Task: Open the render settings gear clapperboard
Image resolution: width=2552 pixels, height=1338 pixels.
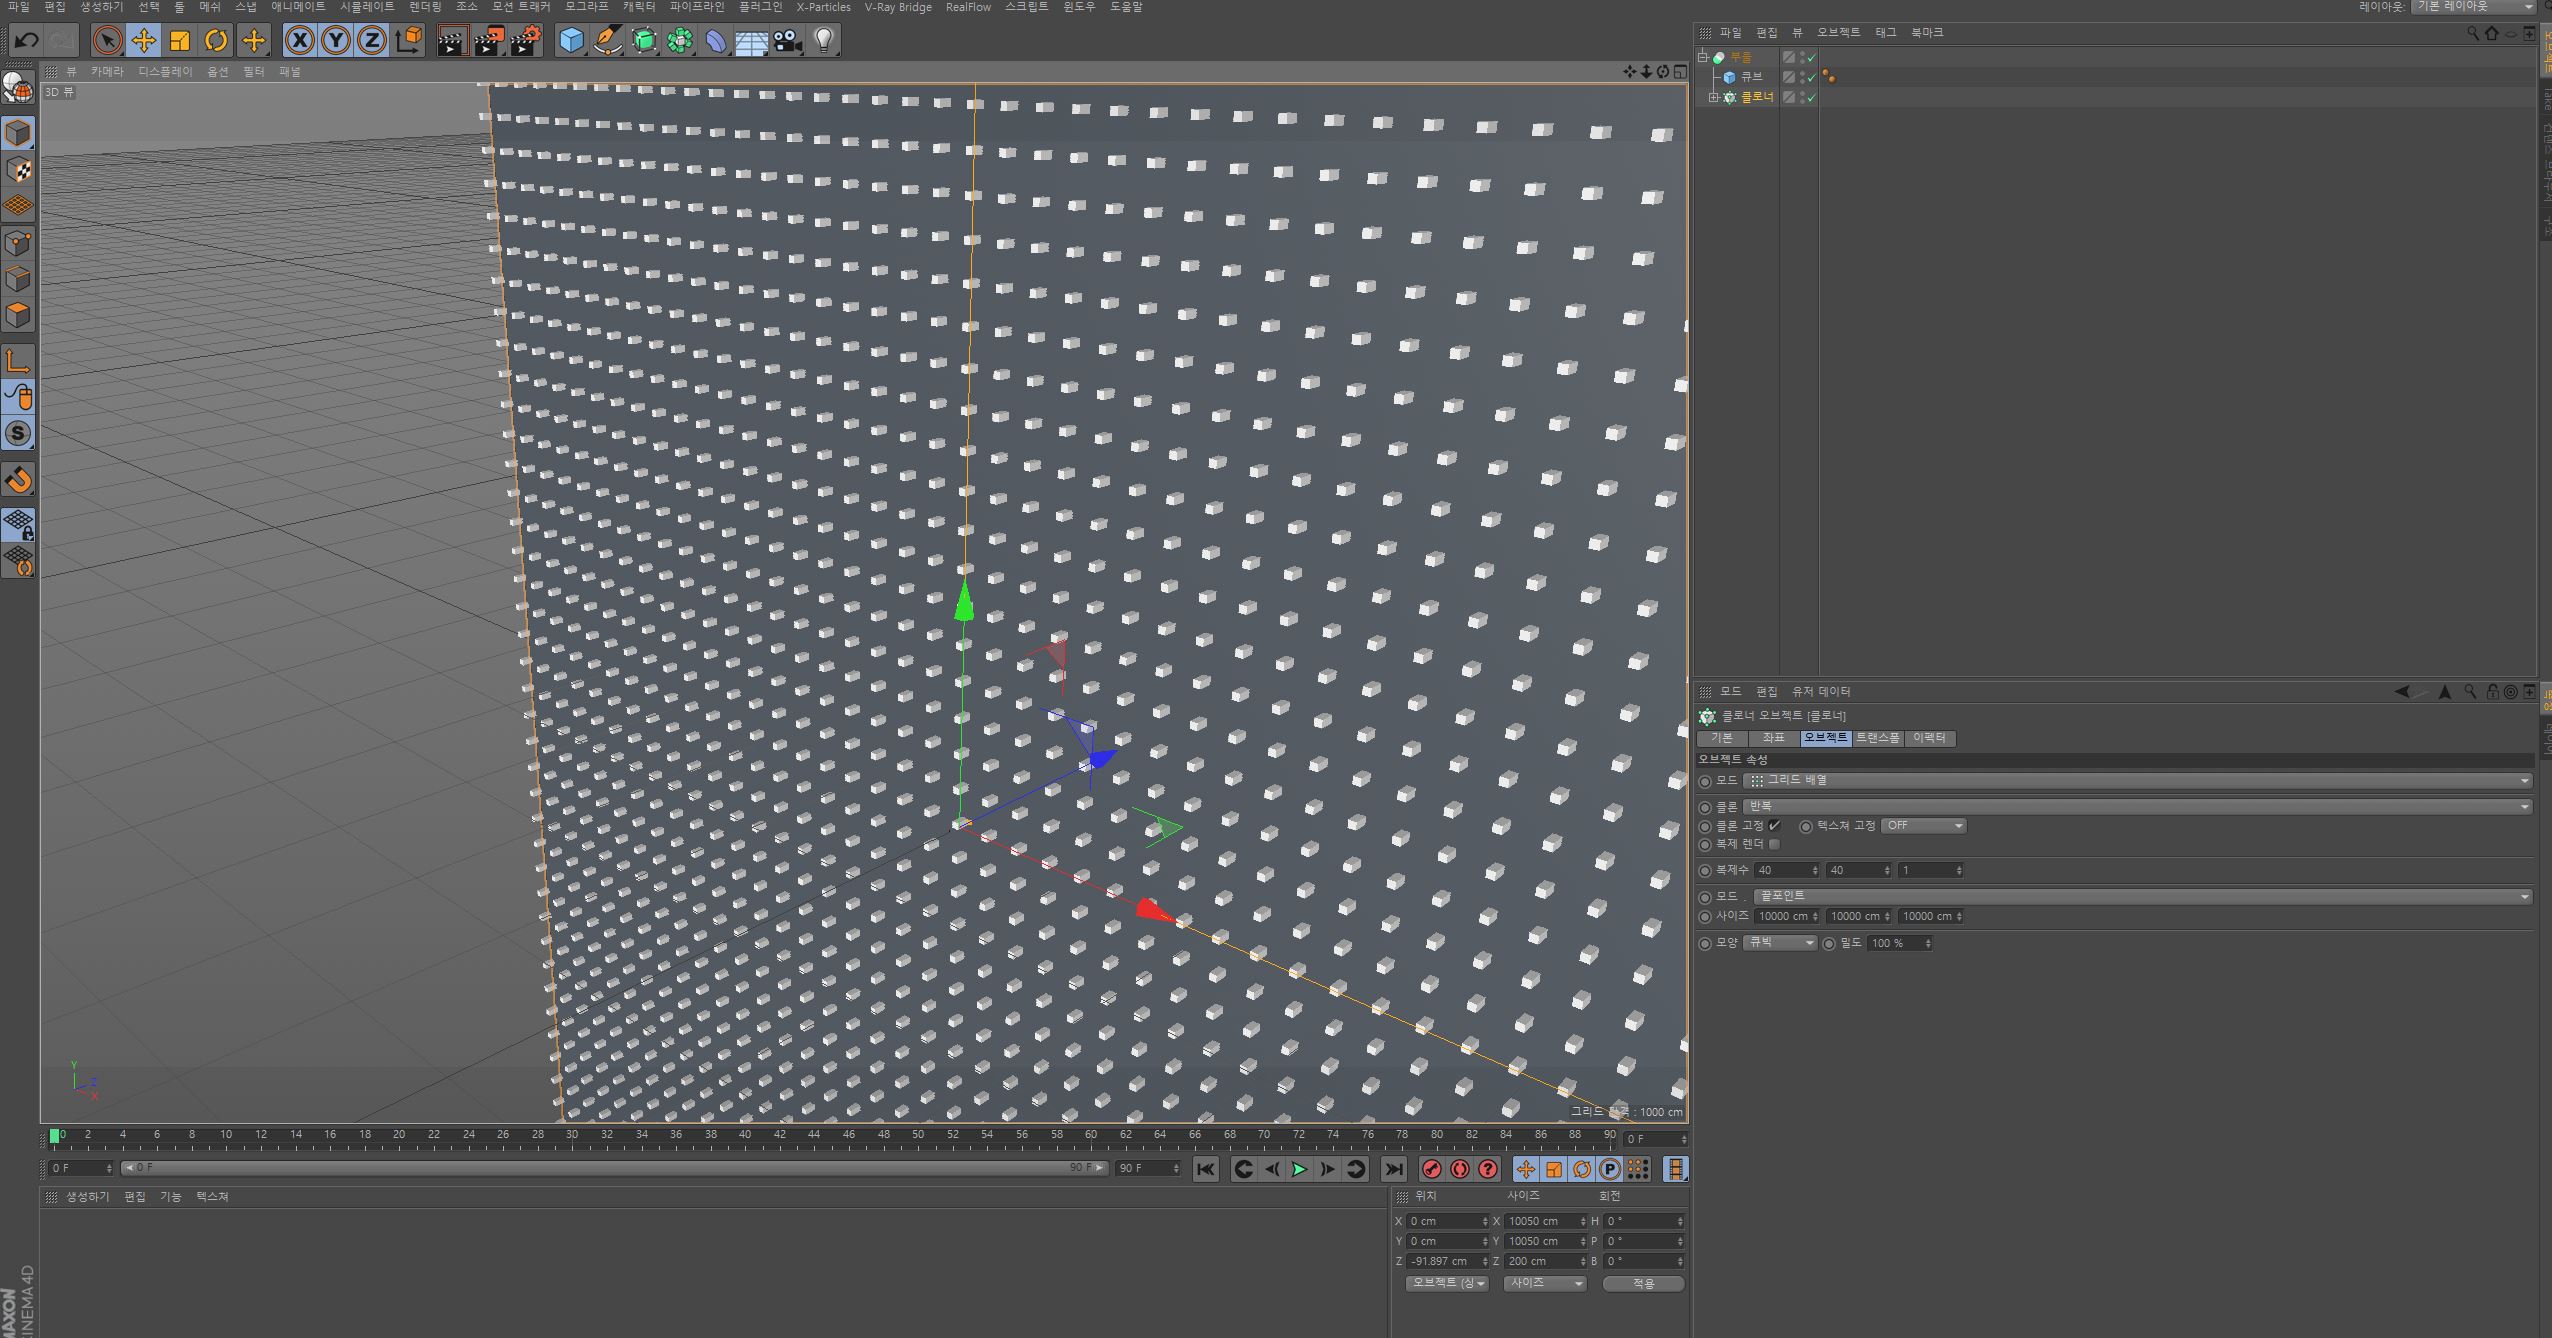Action: [526, 40]
